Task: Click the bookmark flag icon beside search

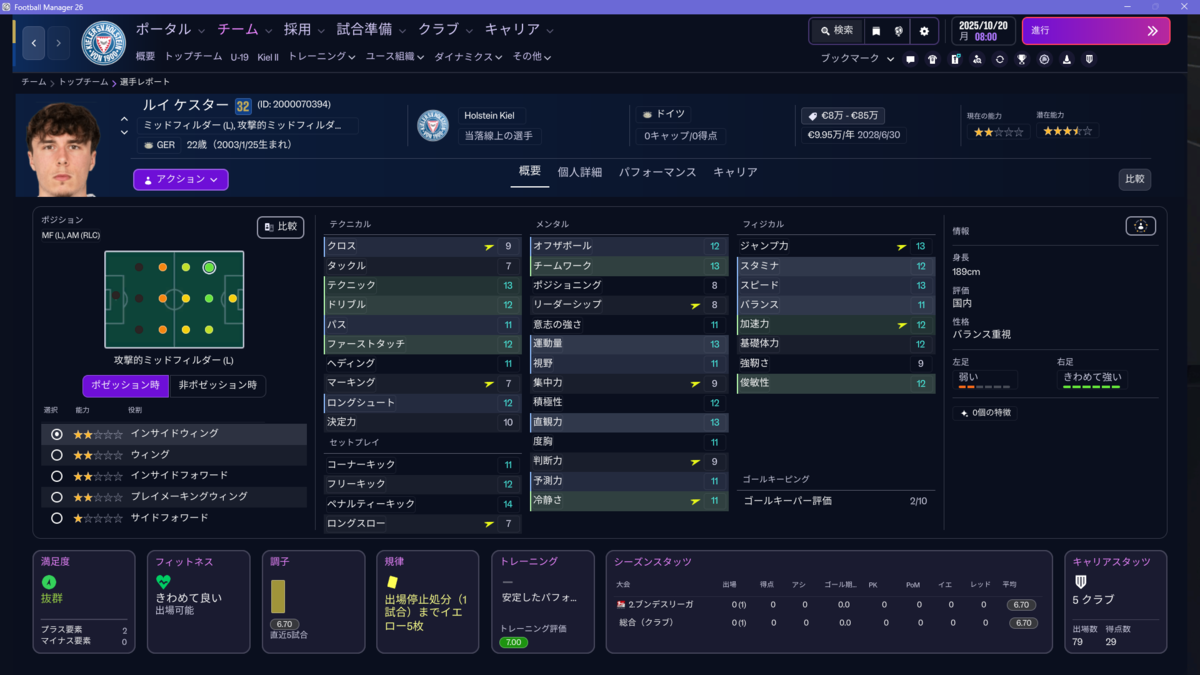Action: [876, 31]
